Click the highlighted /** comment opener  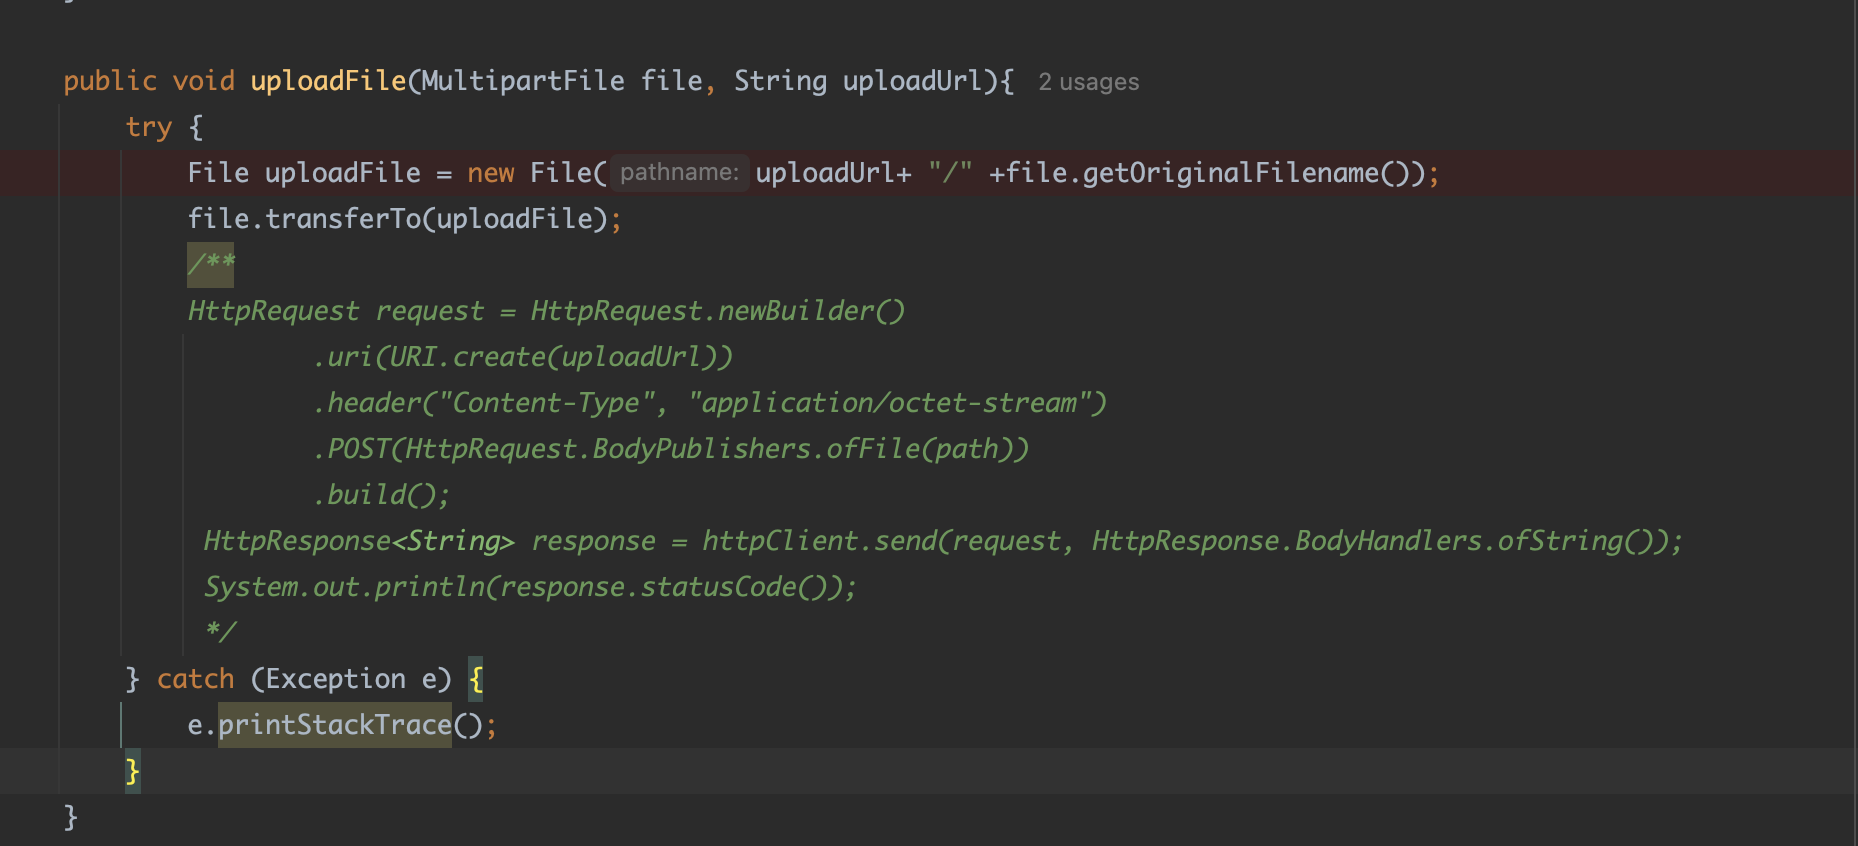click(x=211, y=264)
